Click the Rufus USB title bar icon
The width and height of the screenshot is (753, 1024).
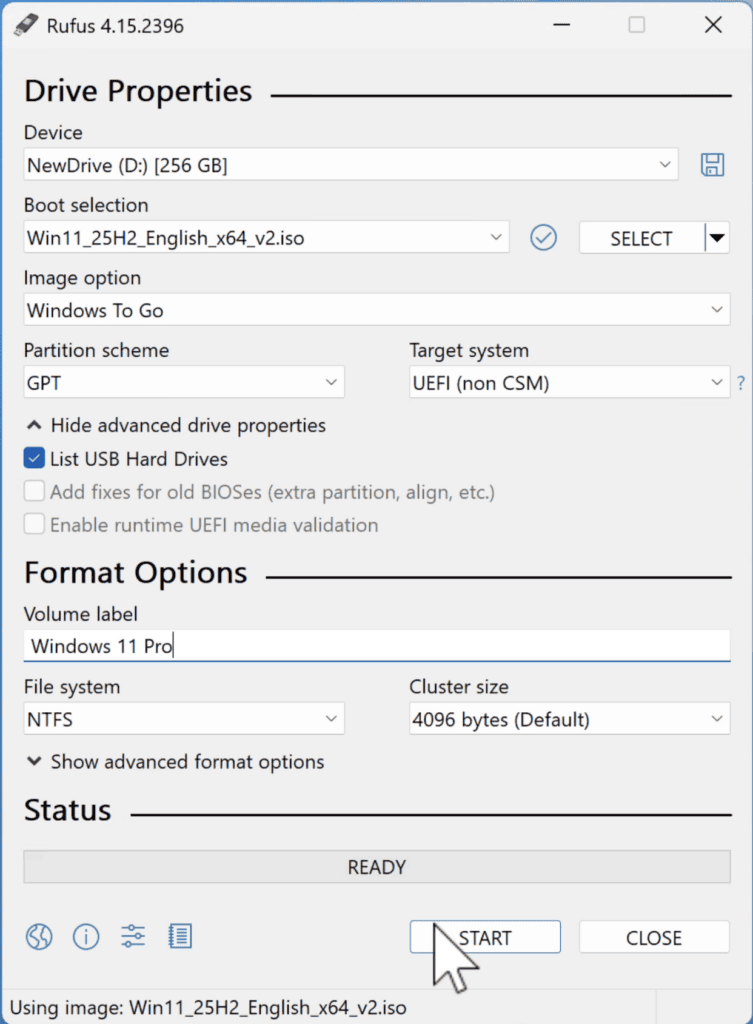coord(25,25)
